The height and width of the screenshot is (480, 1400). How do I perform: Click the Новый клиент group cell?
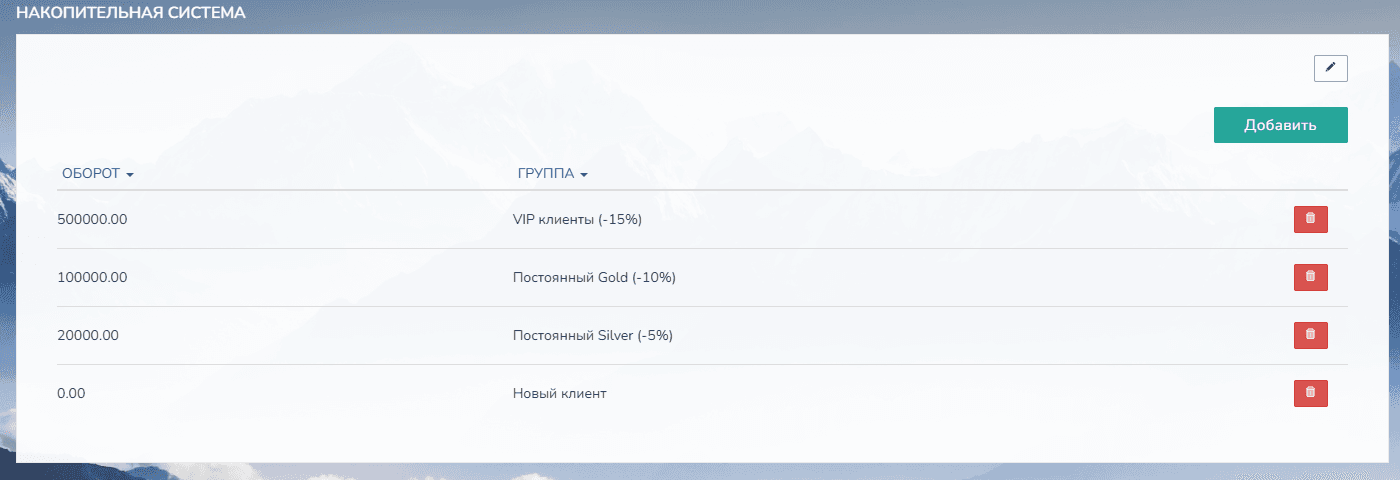[x=560, y=393]
